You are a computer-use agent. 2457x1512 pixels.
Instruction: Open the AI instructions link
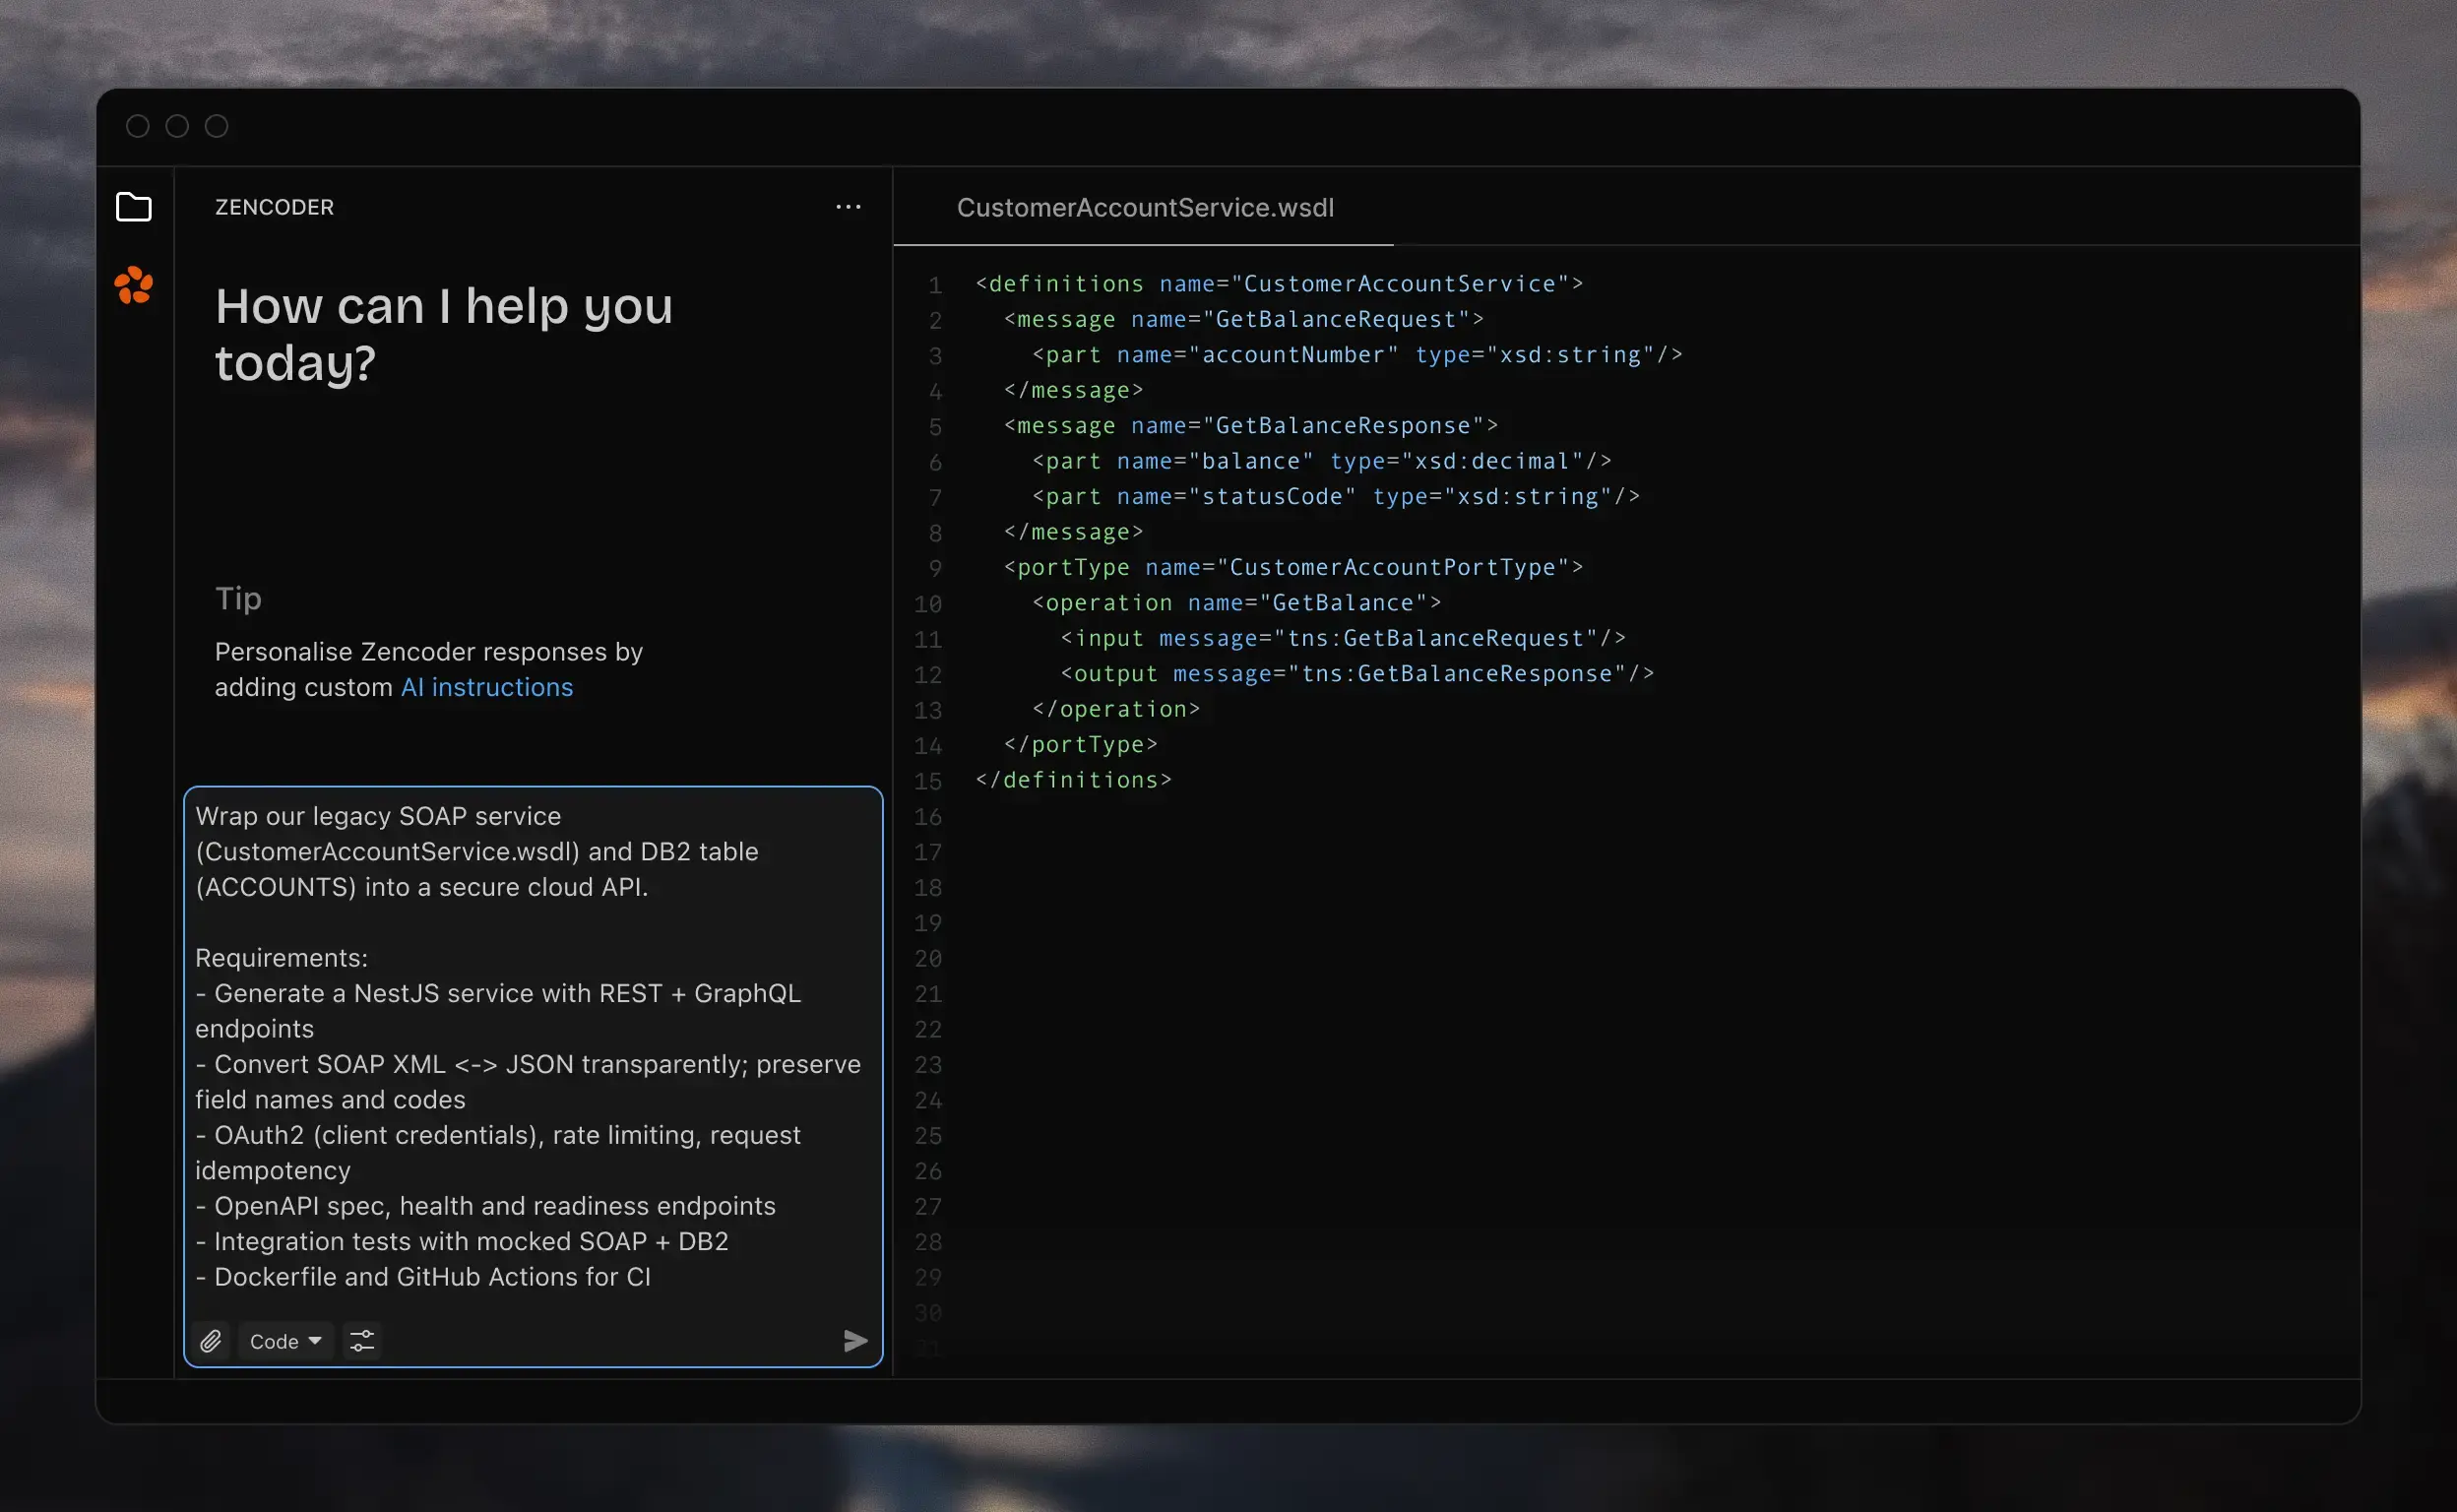point(487,687)
